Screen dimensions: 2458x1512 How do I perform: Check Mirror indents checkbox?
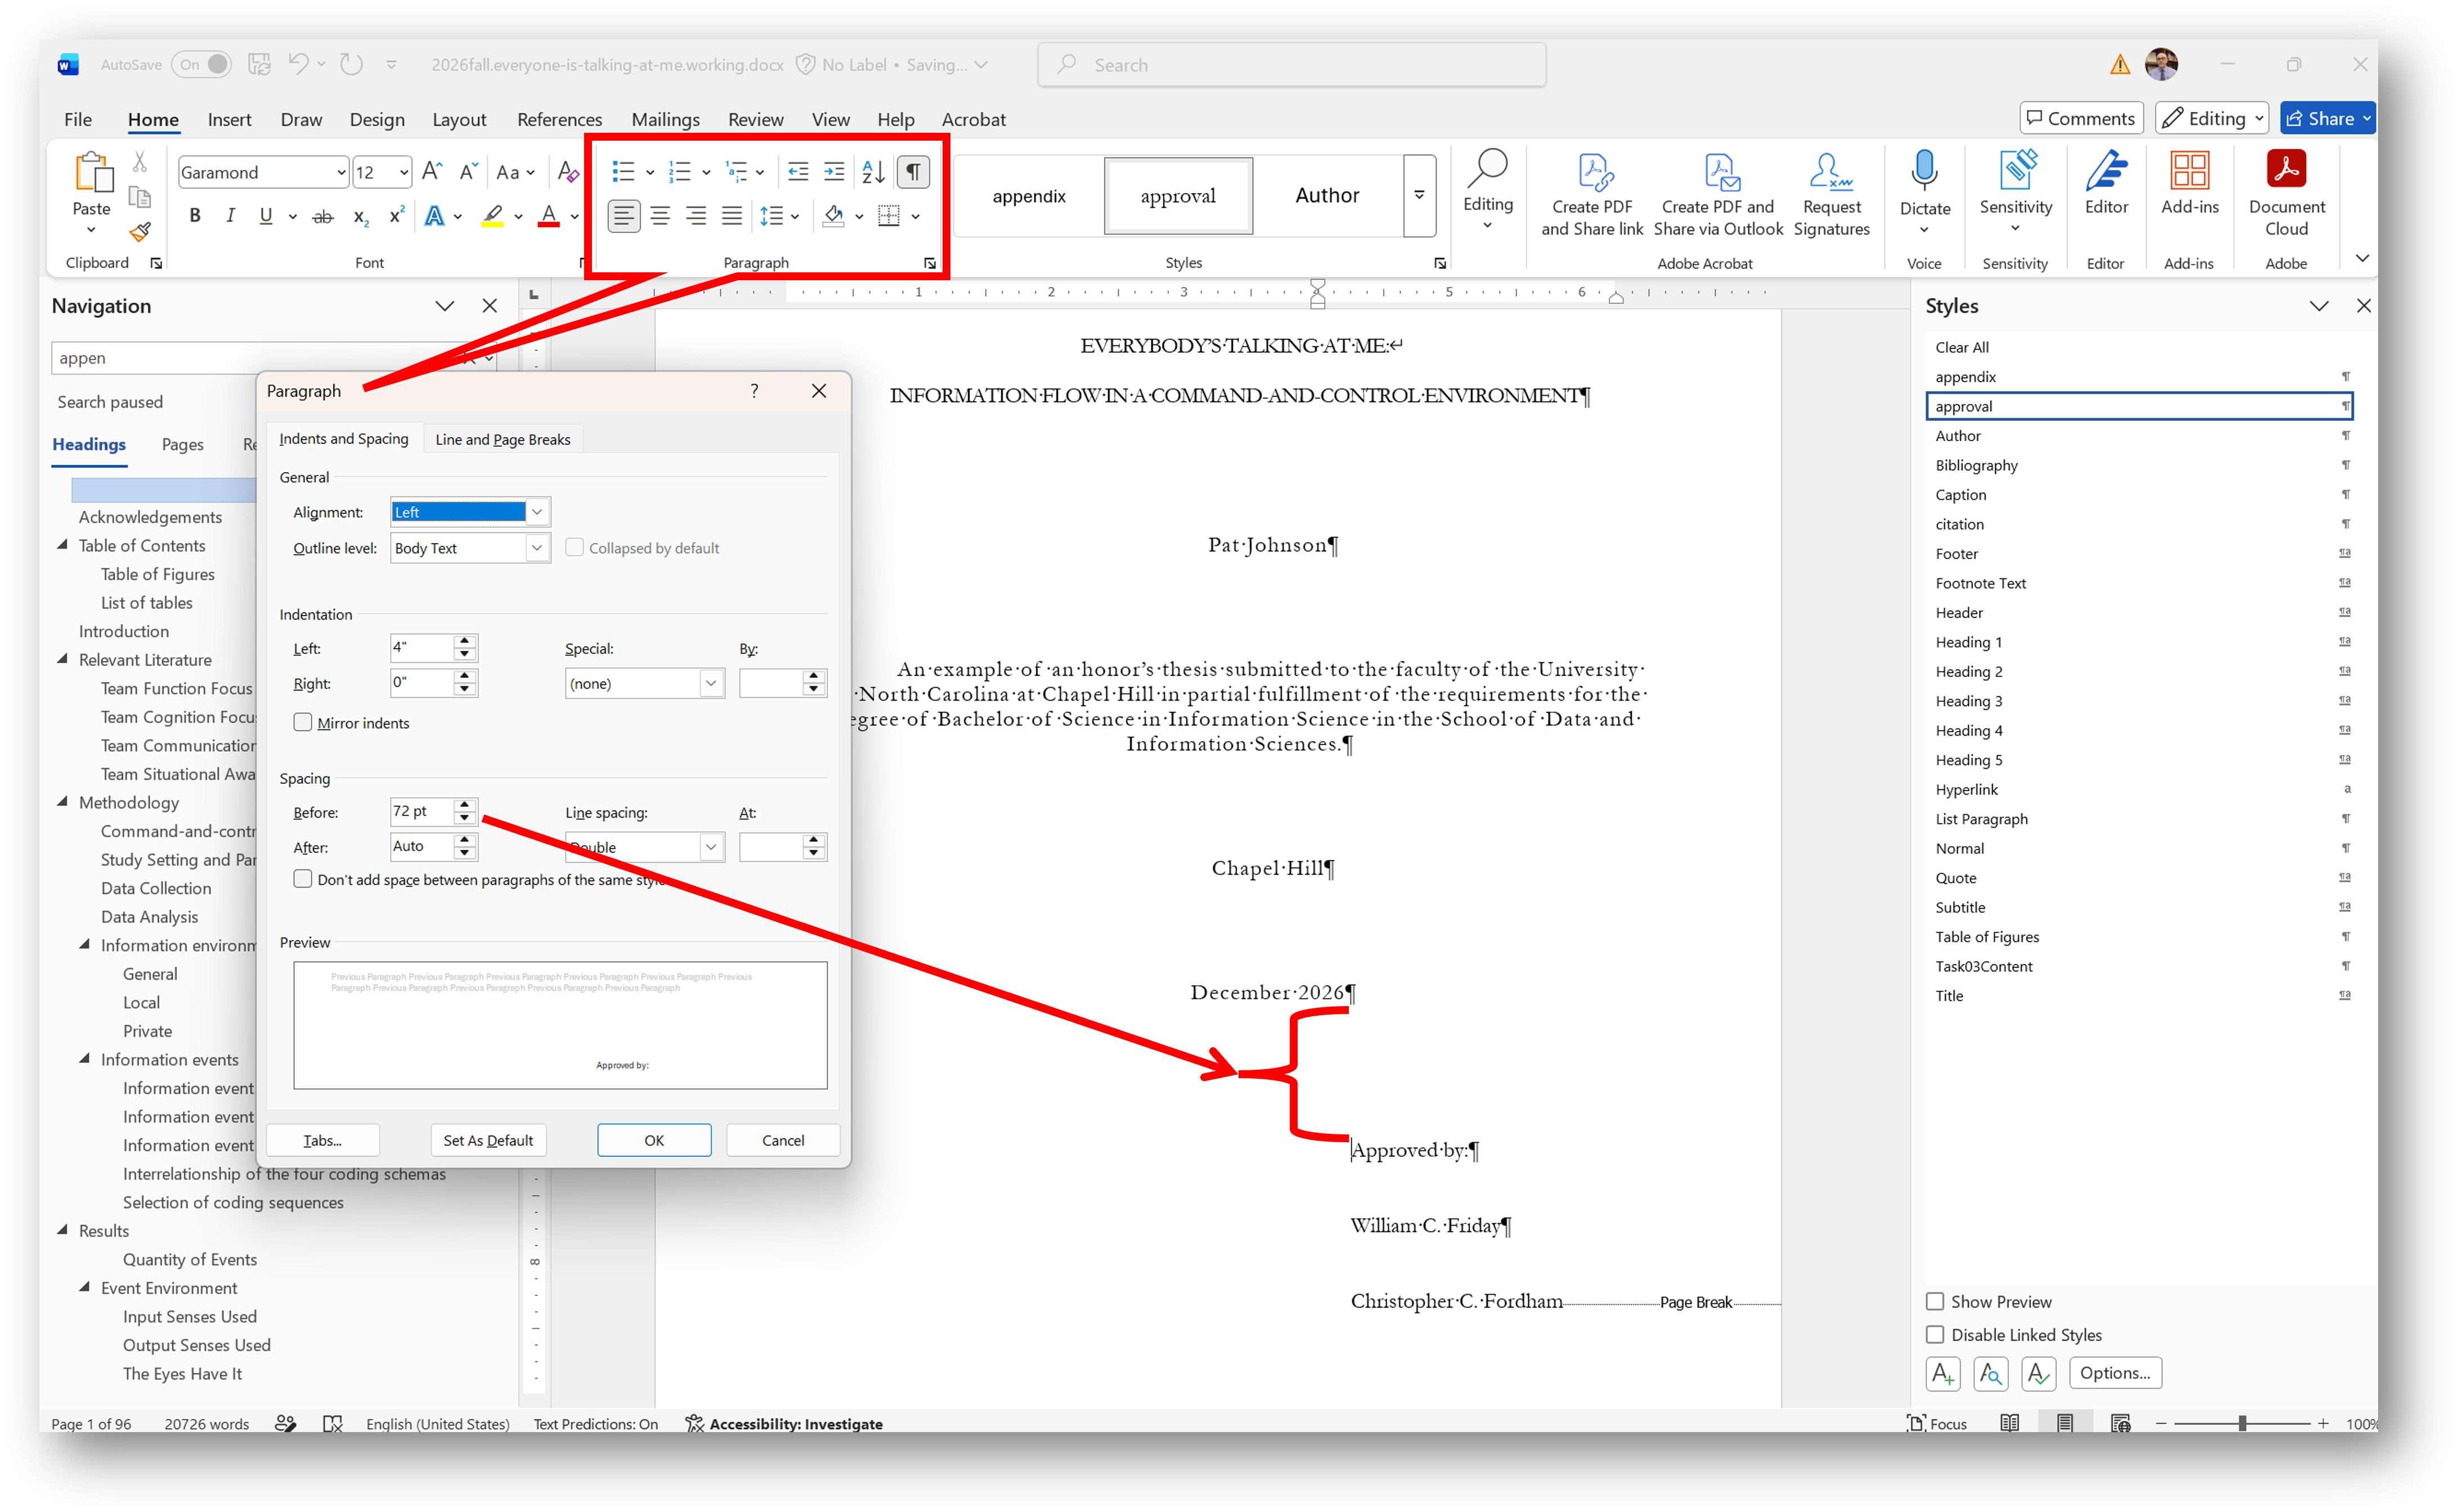(x=302, y=722)
